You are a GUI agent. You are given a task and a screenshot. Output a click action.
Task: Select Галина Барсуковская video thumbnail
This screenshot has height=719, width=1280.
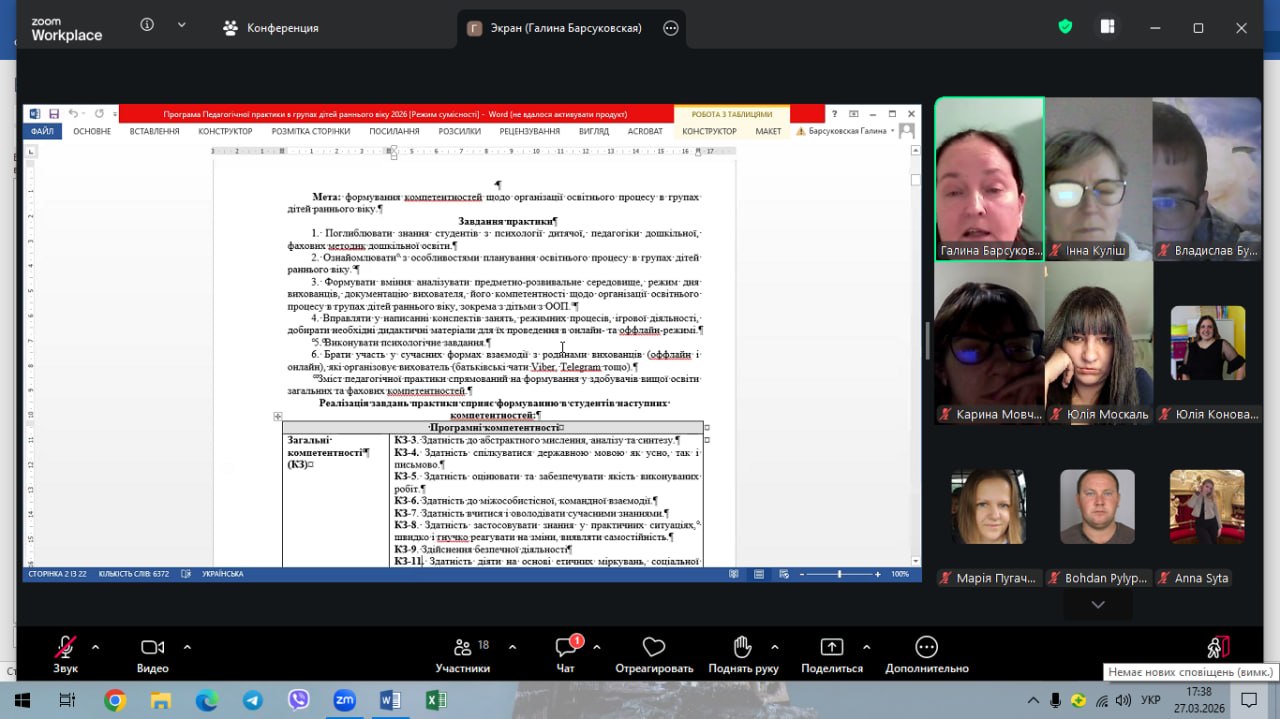[989, 179]
